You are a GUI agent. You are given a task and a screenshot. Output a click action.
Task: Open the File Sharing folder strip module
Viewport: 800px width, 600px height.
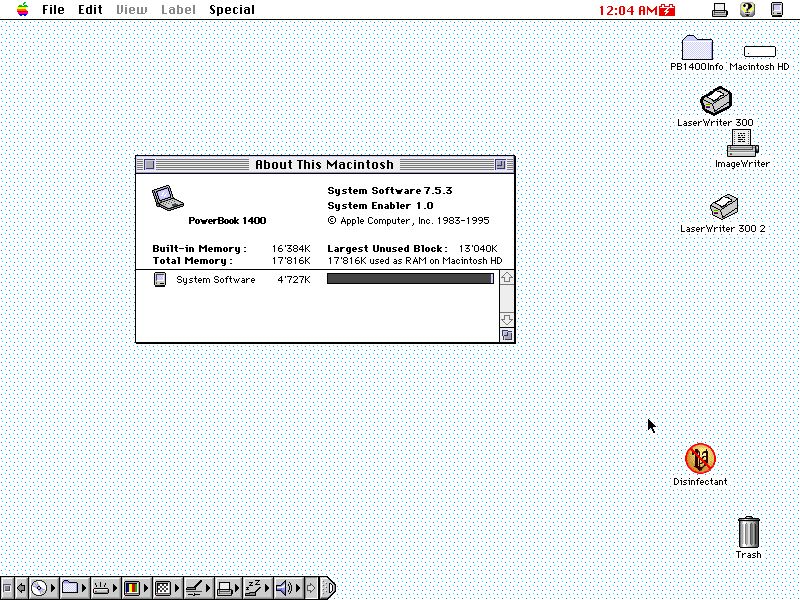click(74, 588)
